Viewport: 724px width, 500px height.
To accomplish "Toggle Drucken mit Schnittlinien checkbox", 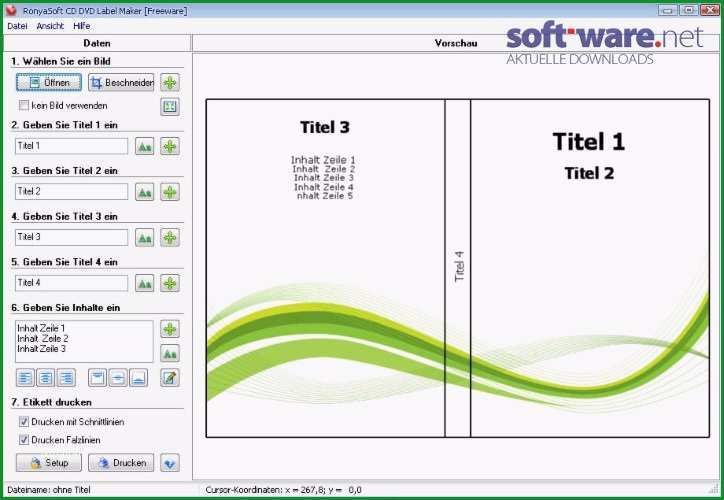I will tap(24, 422).
